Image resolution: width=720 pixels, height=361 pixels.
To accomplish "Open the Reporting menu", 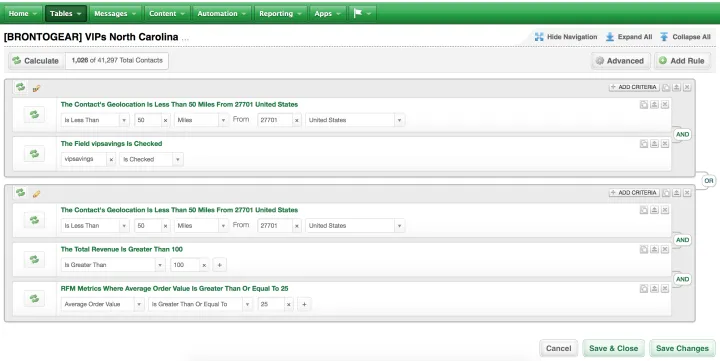I will coord(281,14).
